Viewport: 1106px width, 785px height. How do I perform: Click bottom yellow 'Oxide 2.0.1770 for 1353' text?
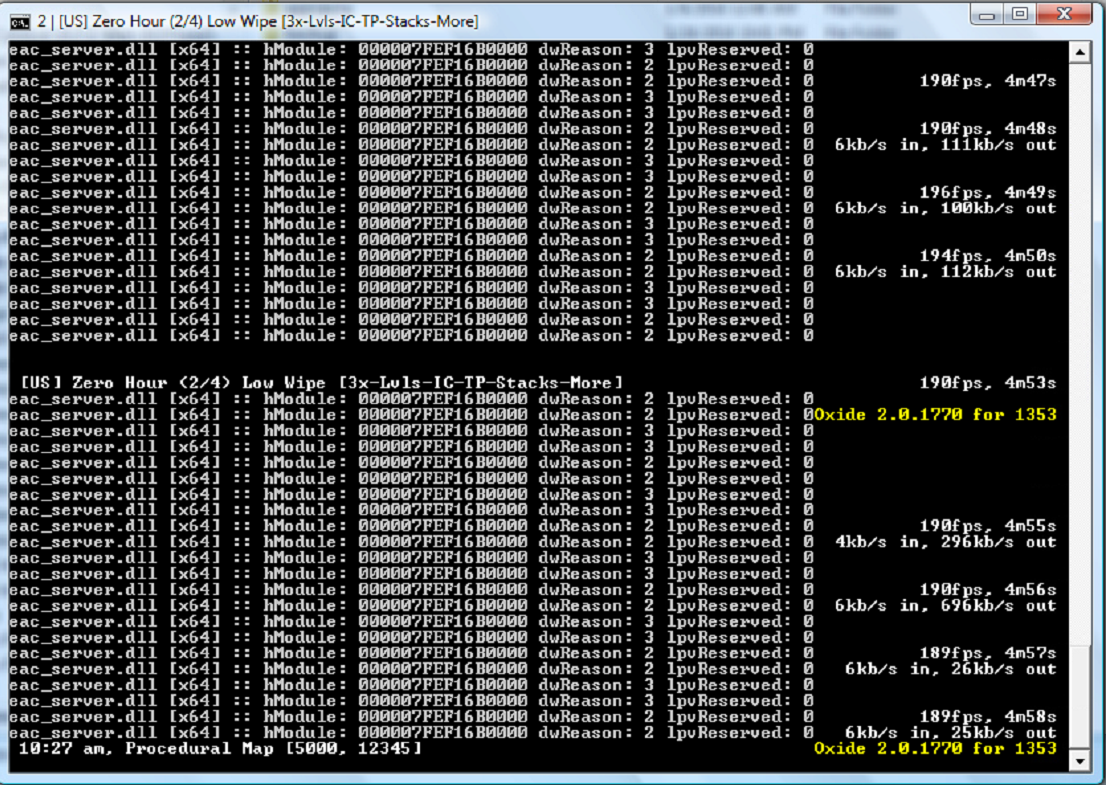coord(935,748)
